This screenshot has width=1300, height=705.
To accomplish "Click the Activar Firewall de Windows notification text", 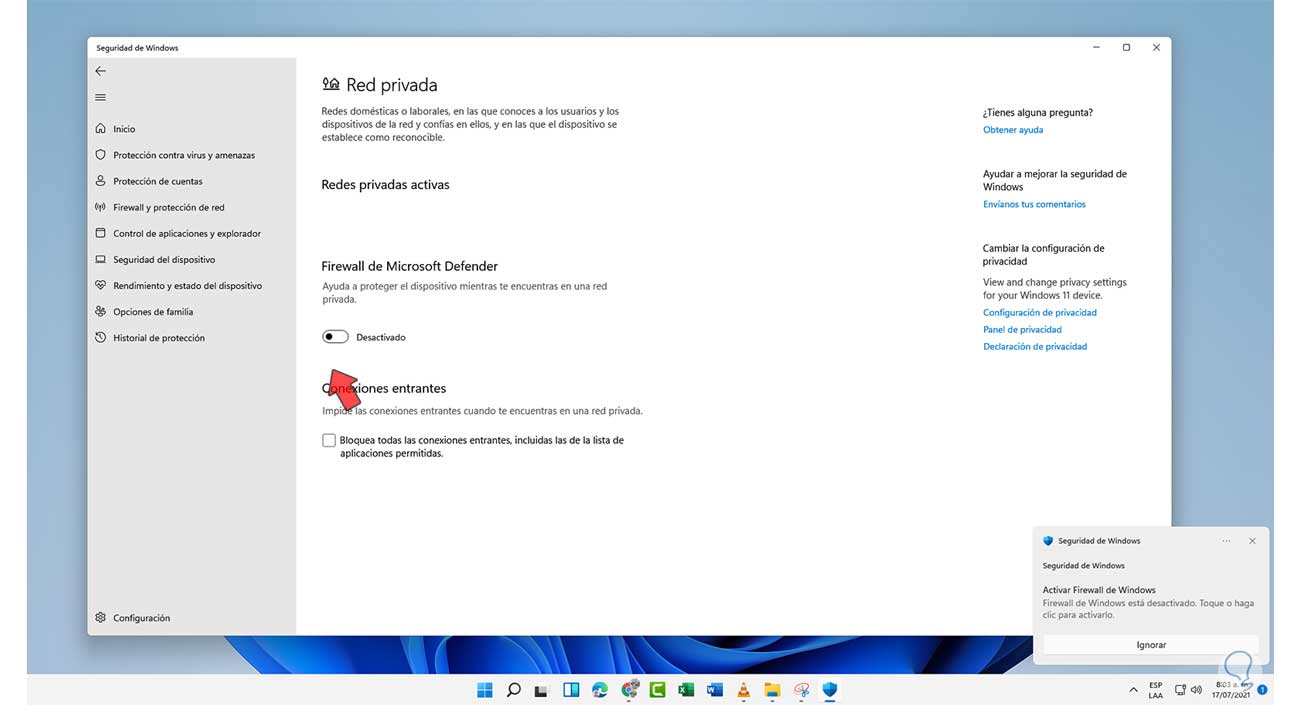I will click(1099, 590).
